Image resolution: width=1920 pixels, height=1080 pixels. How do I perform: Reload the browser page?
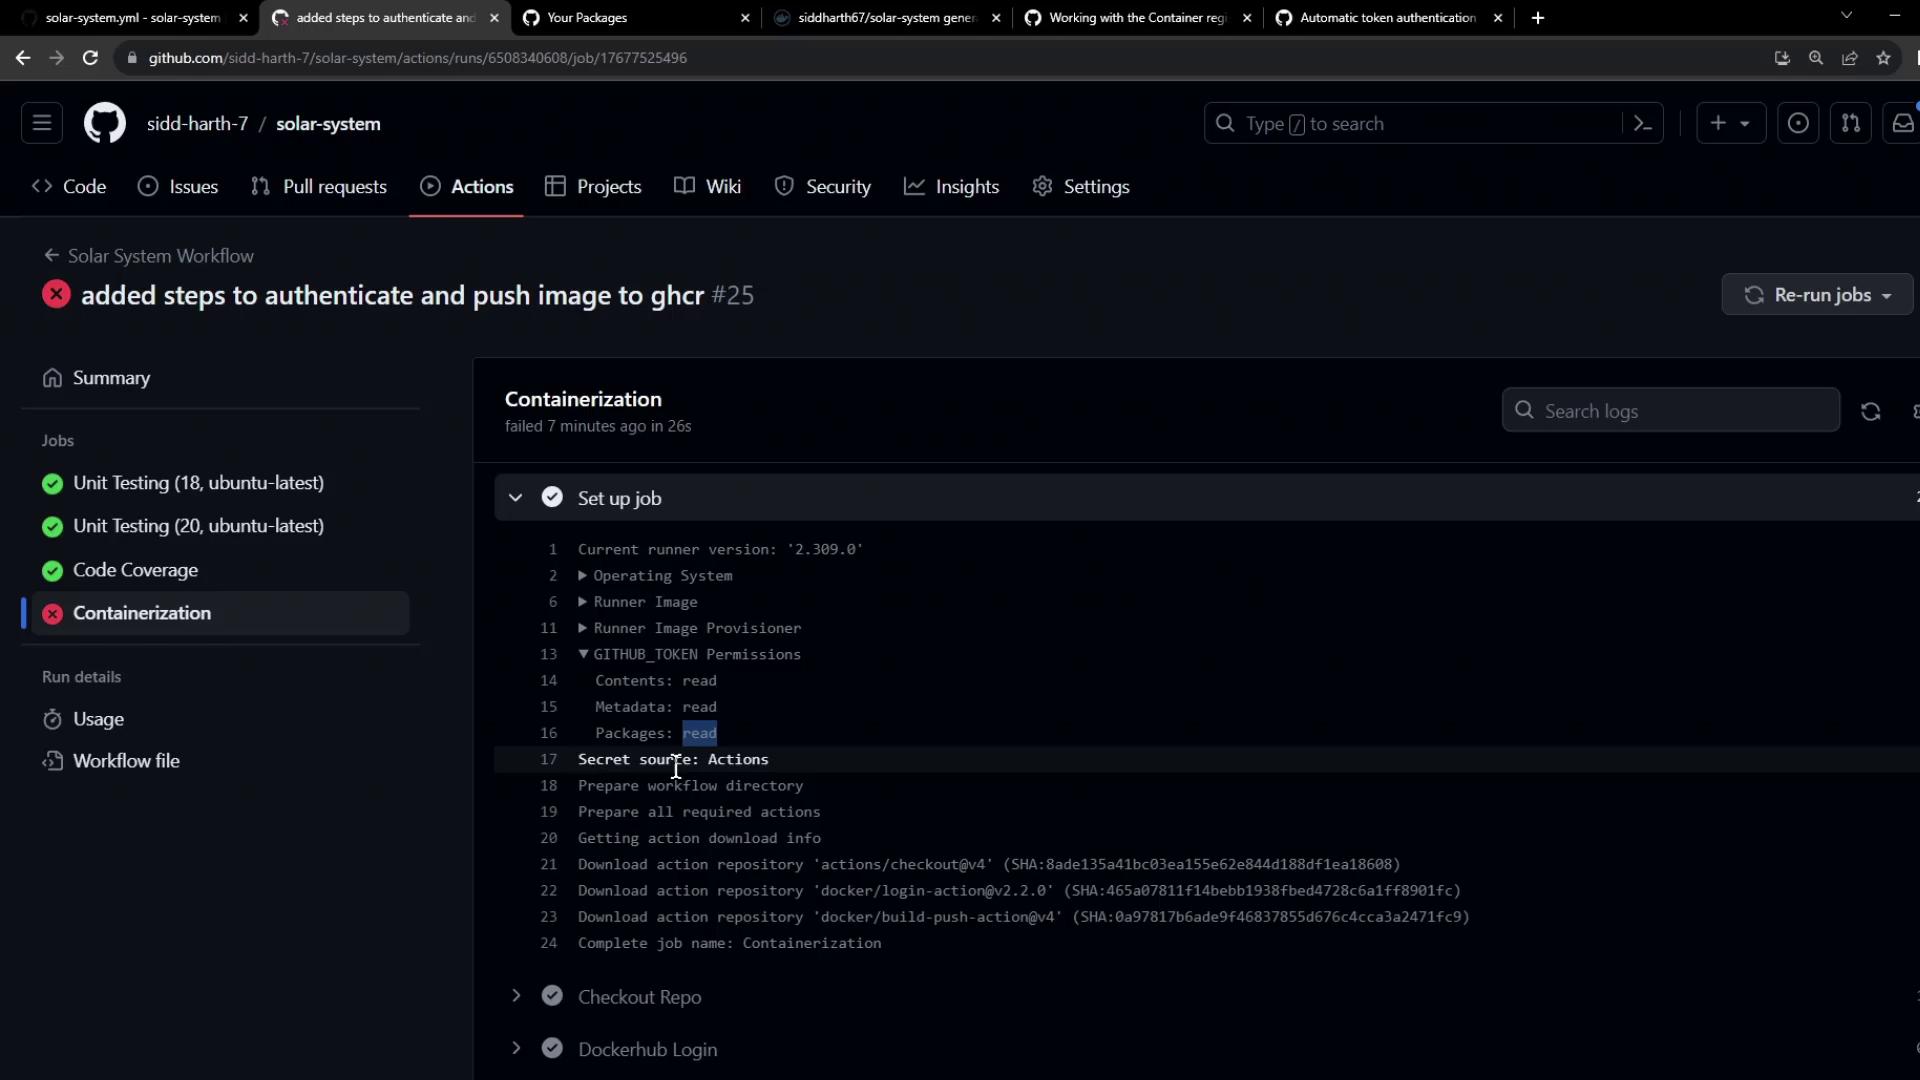coord(90,58)
